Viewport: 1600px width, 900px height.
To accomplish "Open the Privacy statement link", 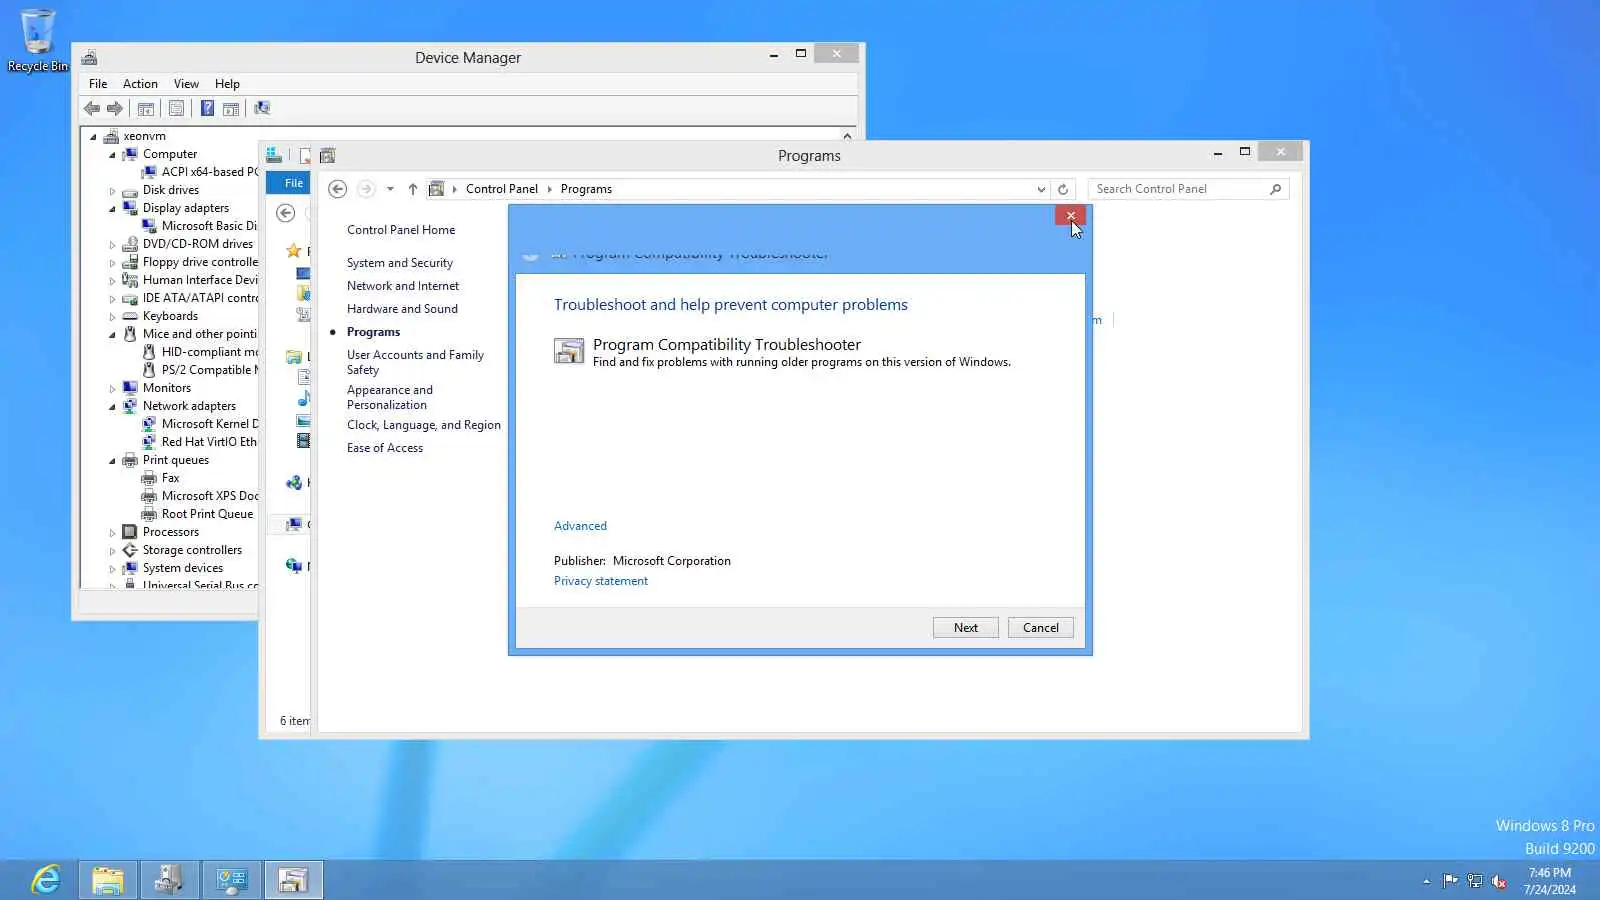I will click(x=601, y=581).
